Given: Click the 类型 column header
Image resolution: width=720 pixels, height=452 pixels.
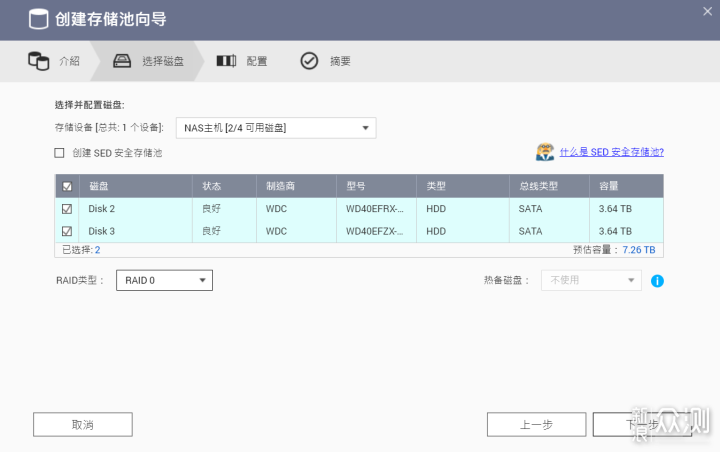Looking at the screenshot, I should [463, 186].
